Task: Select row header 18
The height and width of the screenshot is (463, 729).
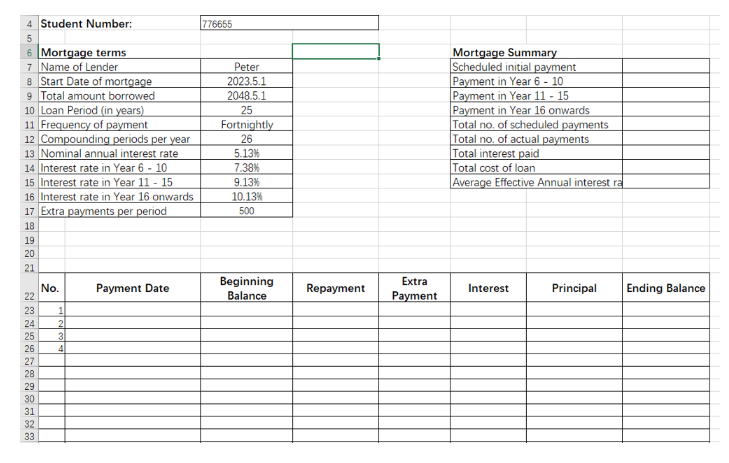Action: (29, 226)
